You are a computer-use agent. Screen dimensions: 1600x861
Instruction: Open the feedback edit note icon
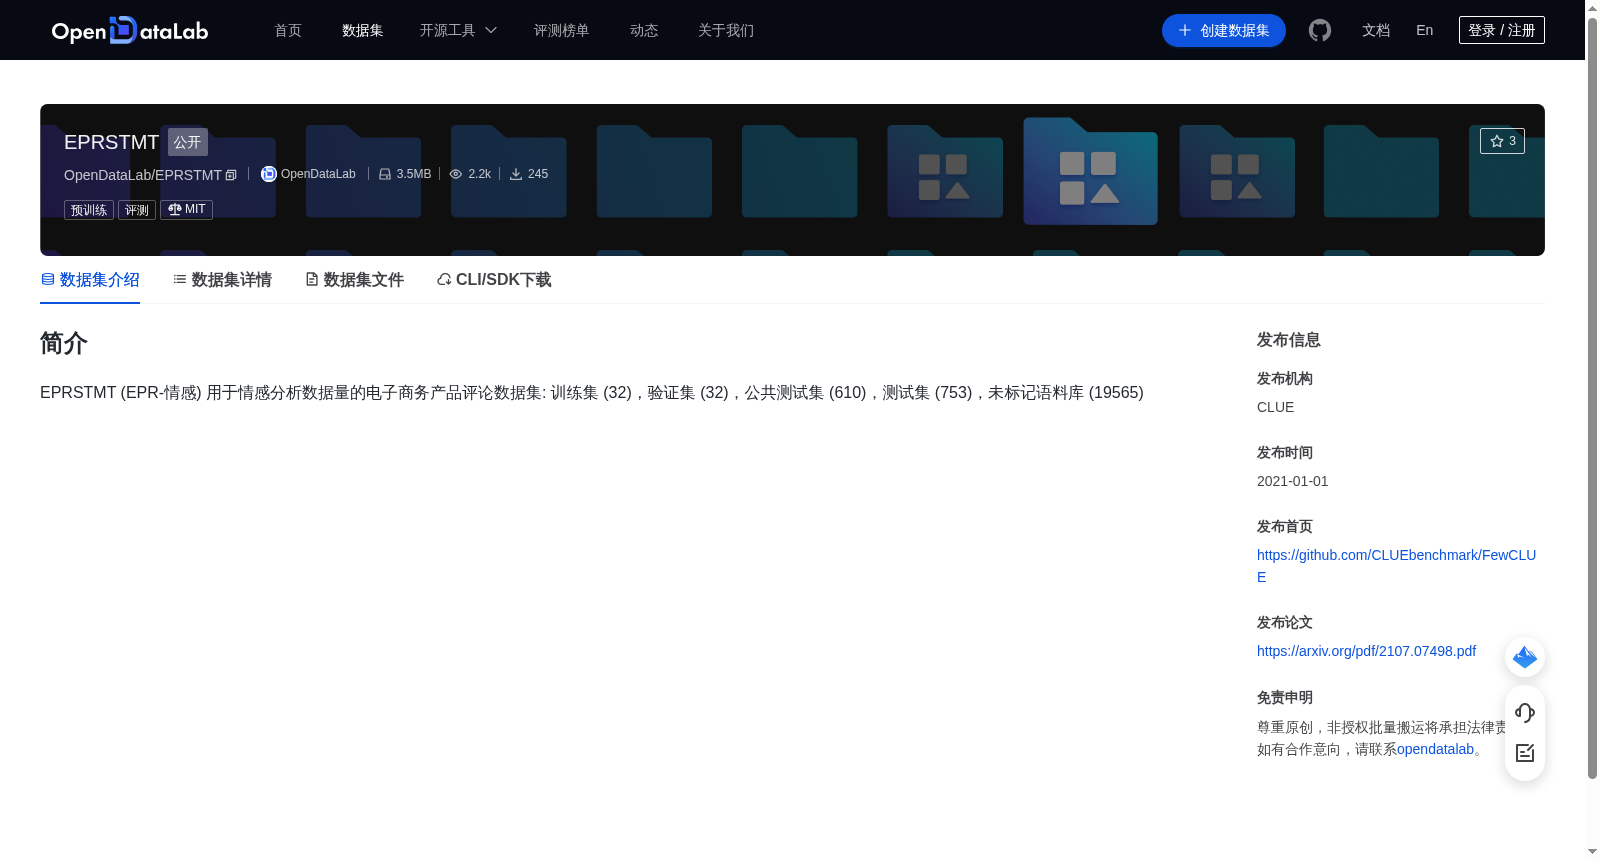pyautogui.click(x=1525, y=753)
